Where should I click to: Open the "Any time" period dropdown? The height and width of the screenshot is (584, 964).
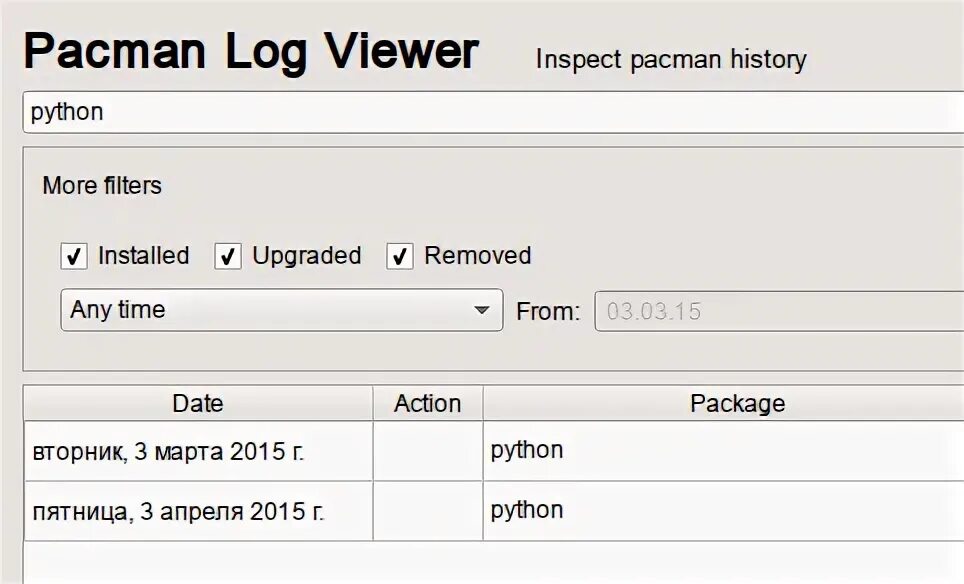[280, 310]
